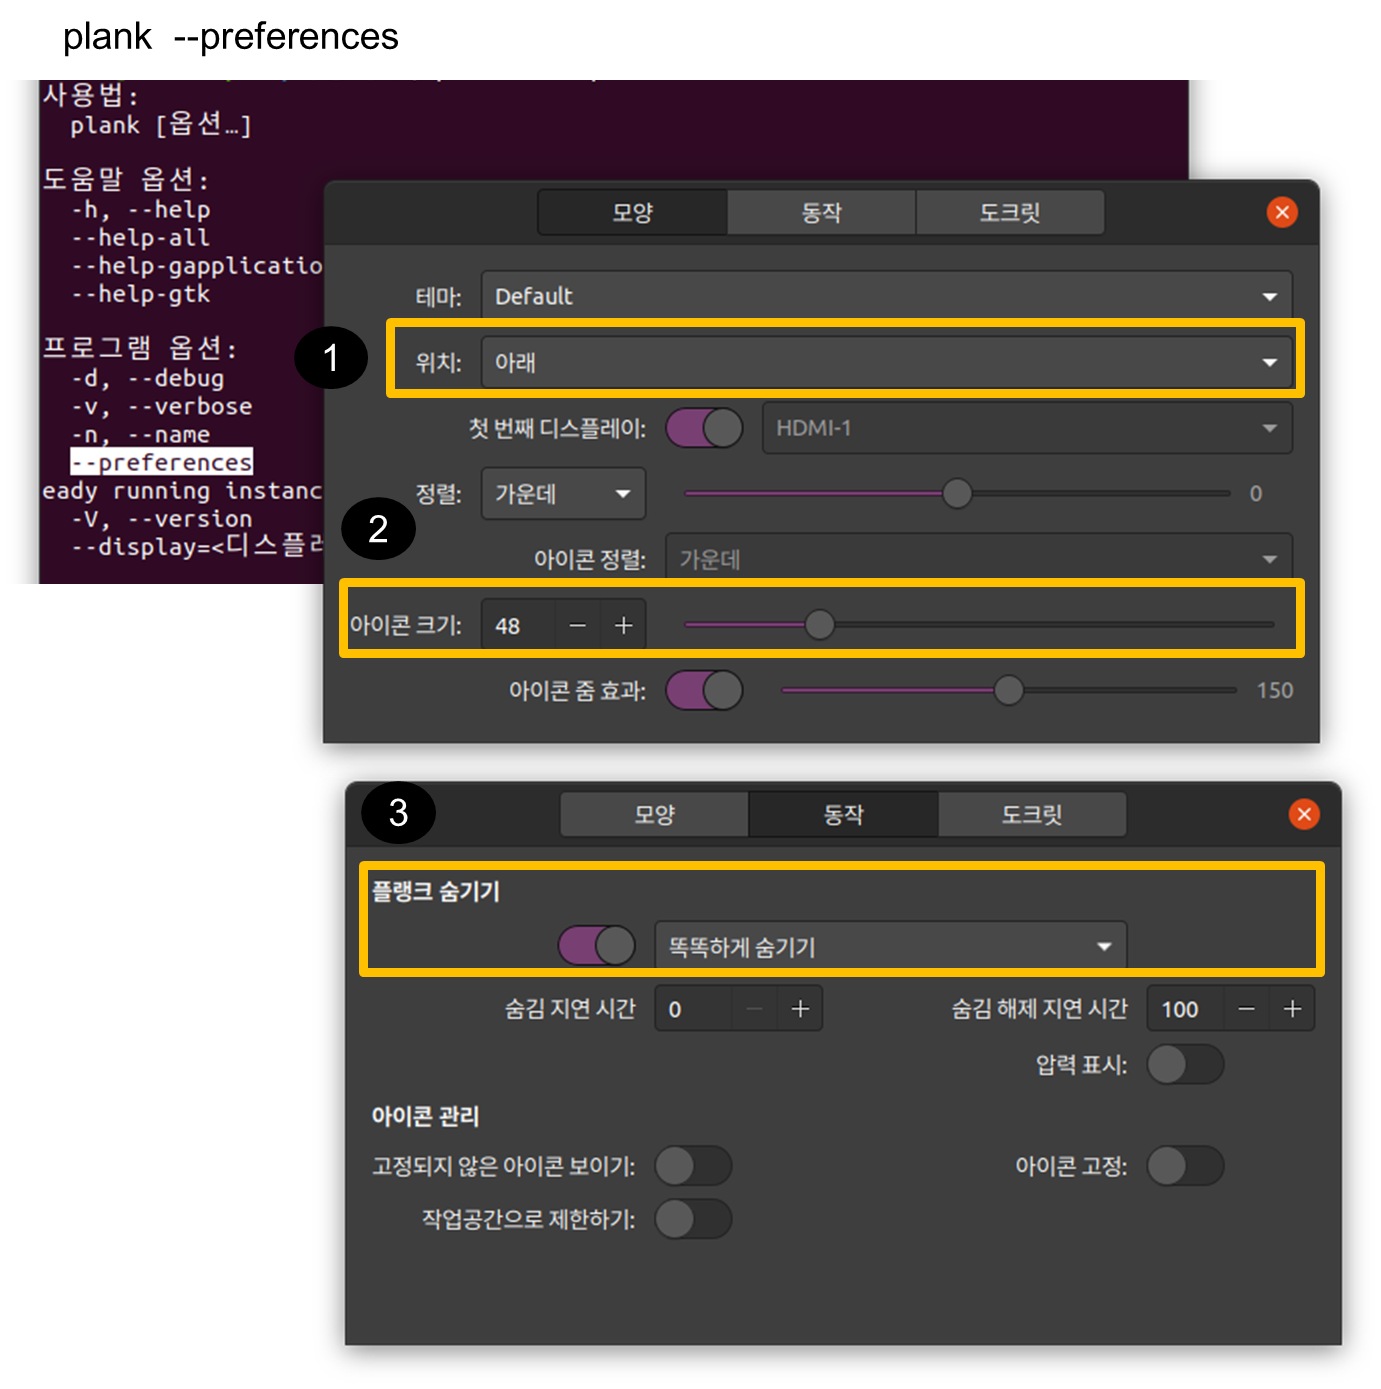Open the 아이콘 정렬 dropdown

979,559
